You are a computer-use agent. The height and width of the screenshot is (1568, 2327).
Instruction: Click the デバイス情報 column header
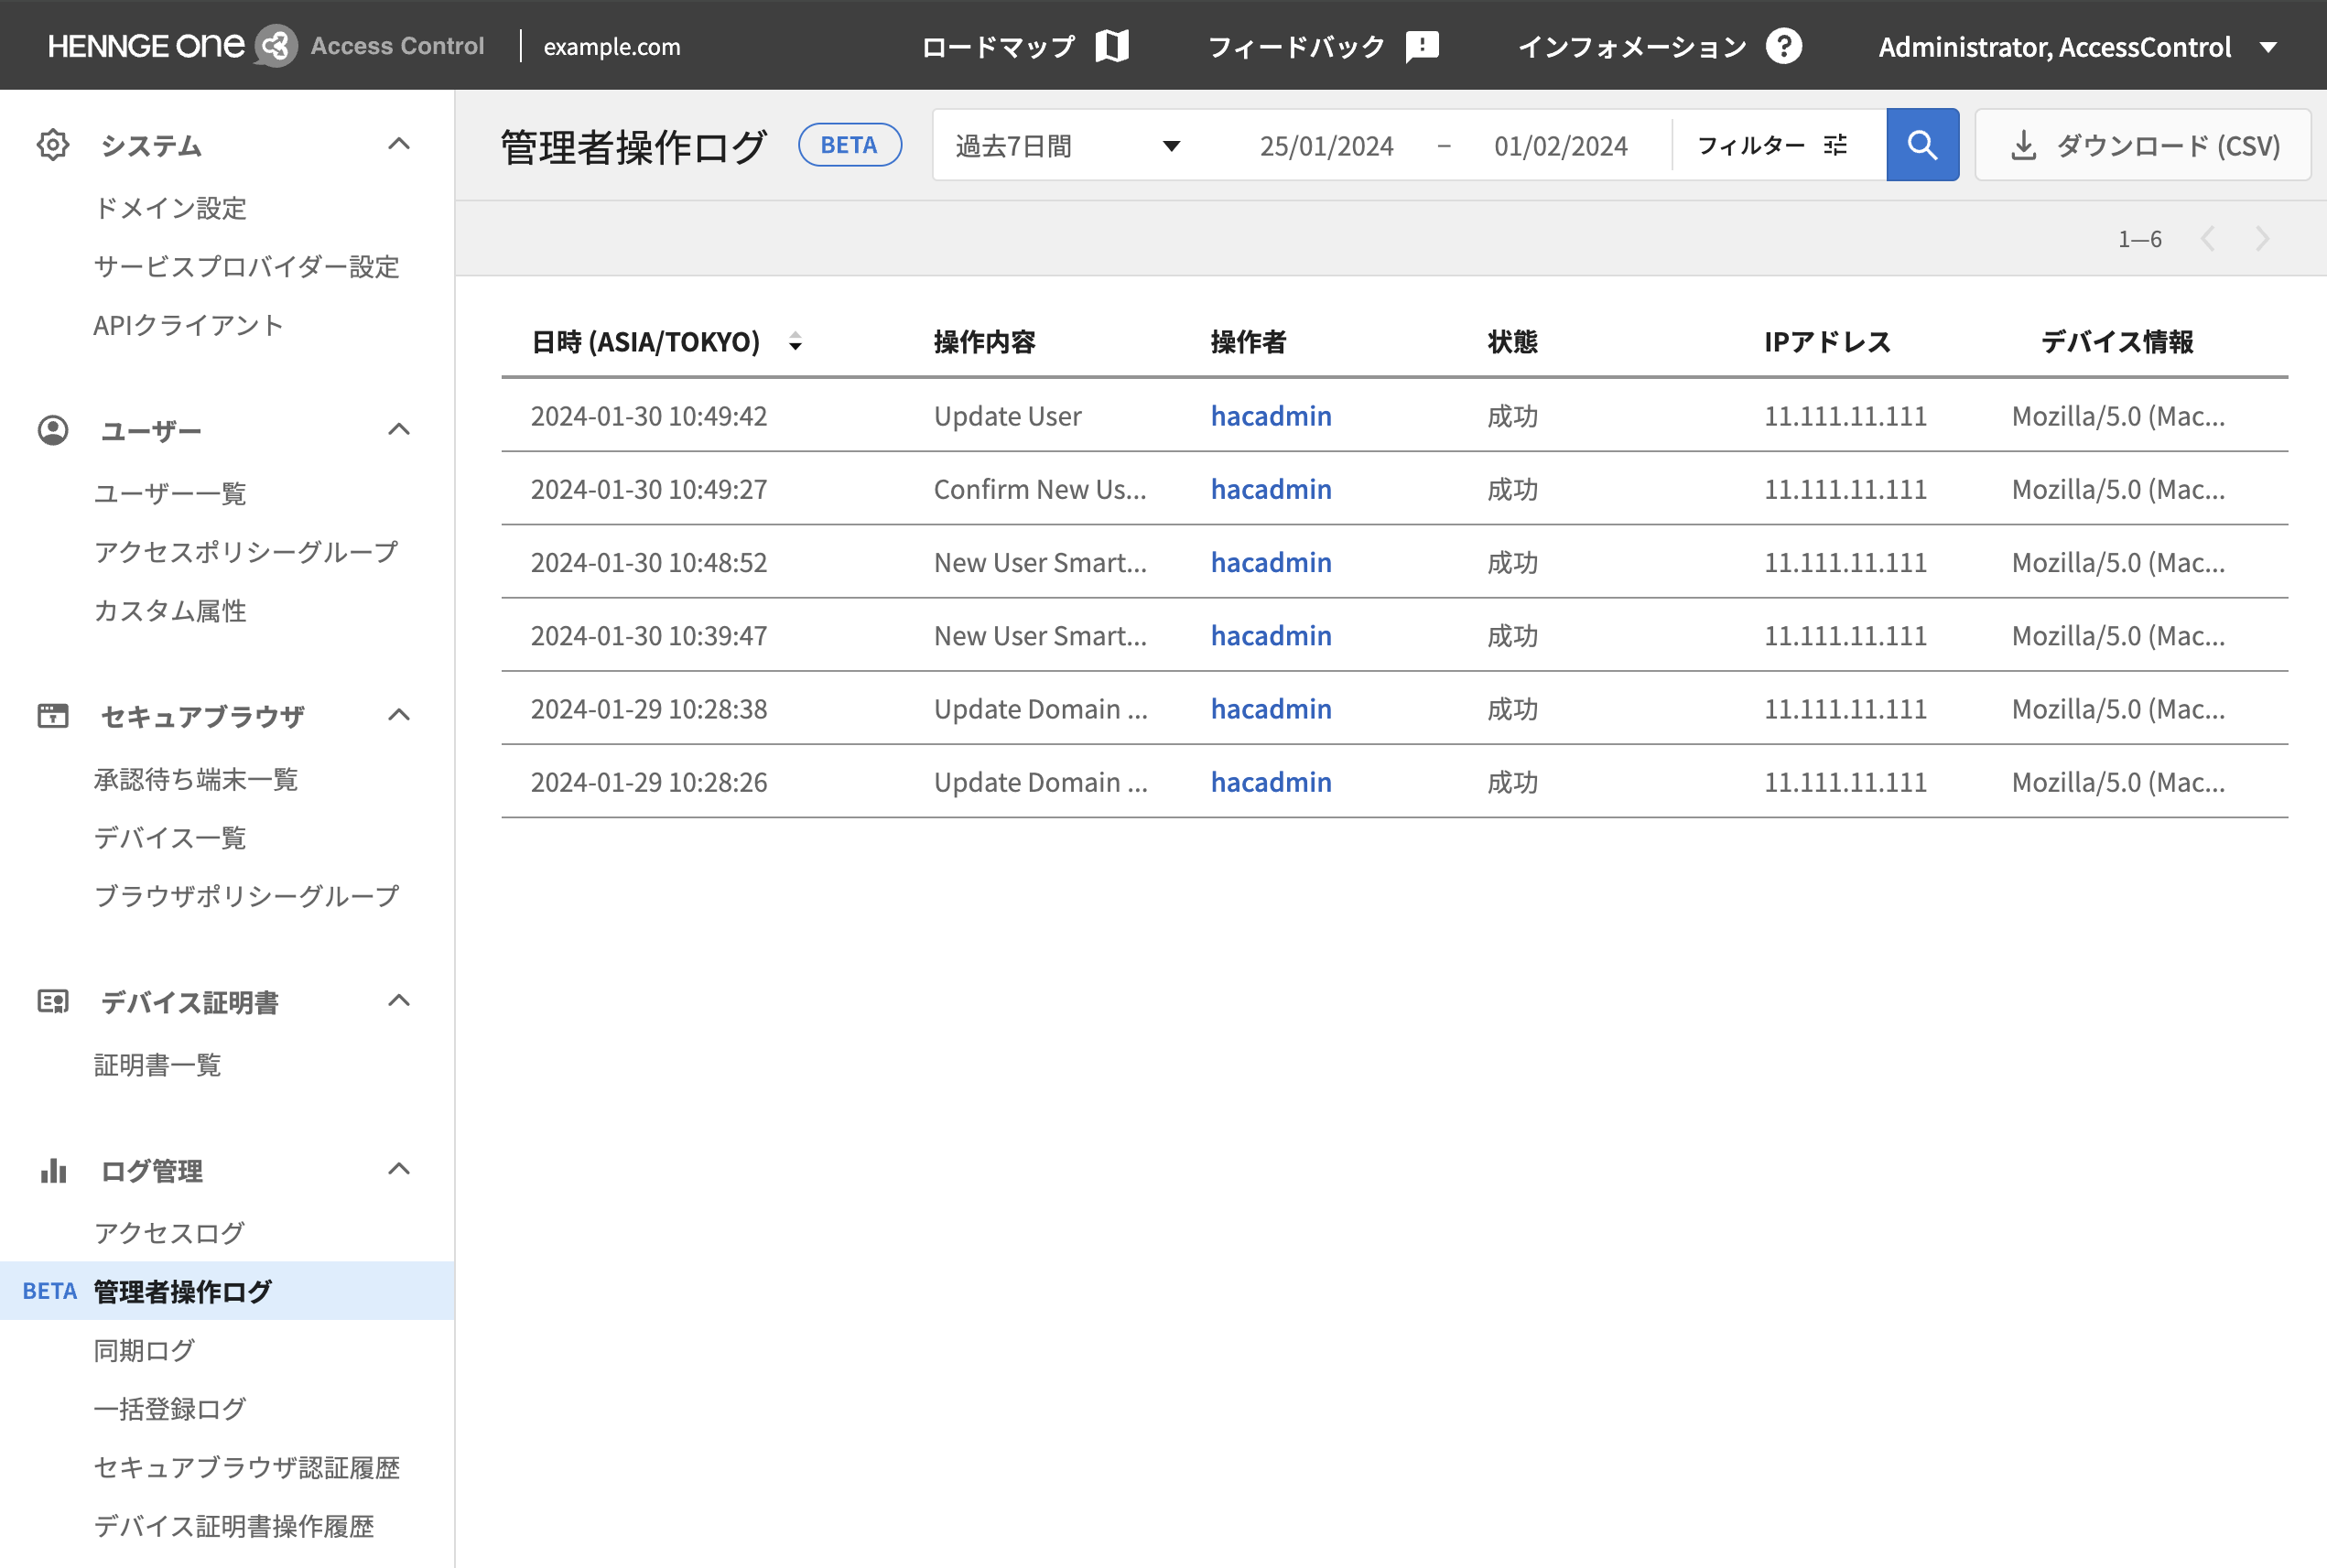tap(2117, 342)
